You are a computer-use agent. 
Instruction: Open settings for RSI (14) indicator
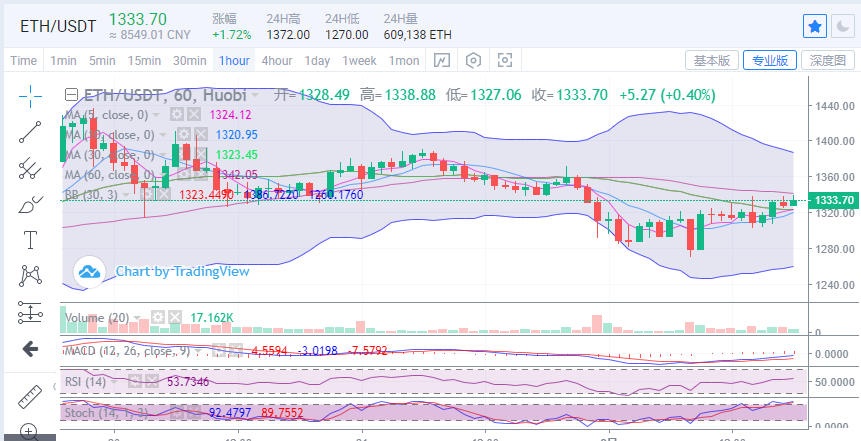[x=135, y=382]
